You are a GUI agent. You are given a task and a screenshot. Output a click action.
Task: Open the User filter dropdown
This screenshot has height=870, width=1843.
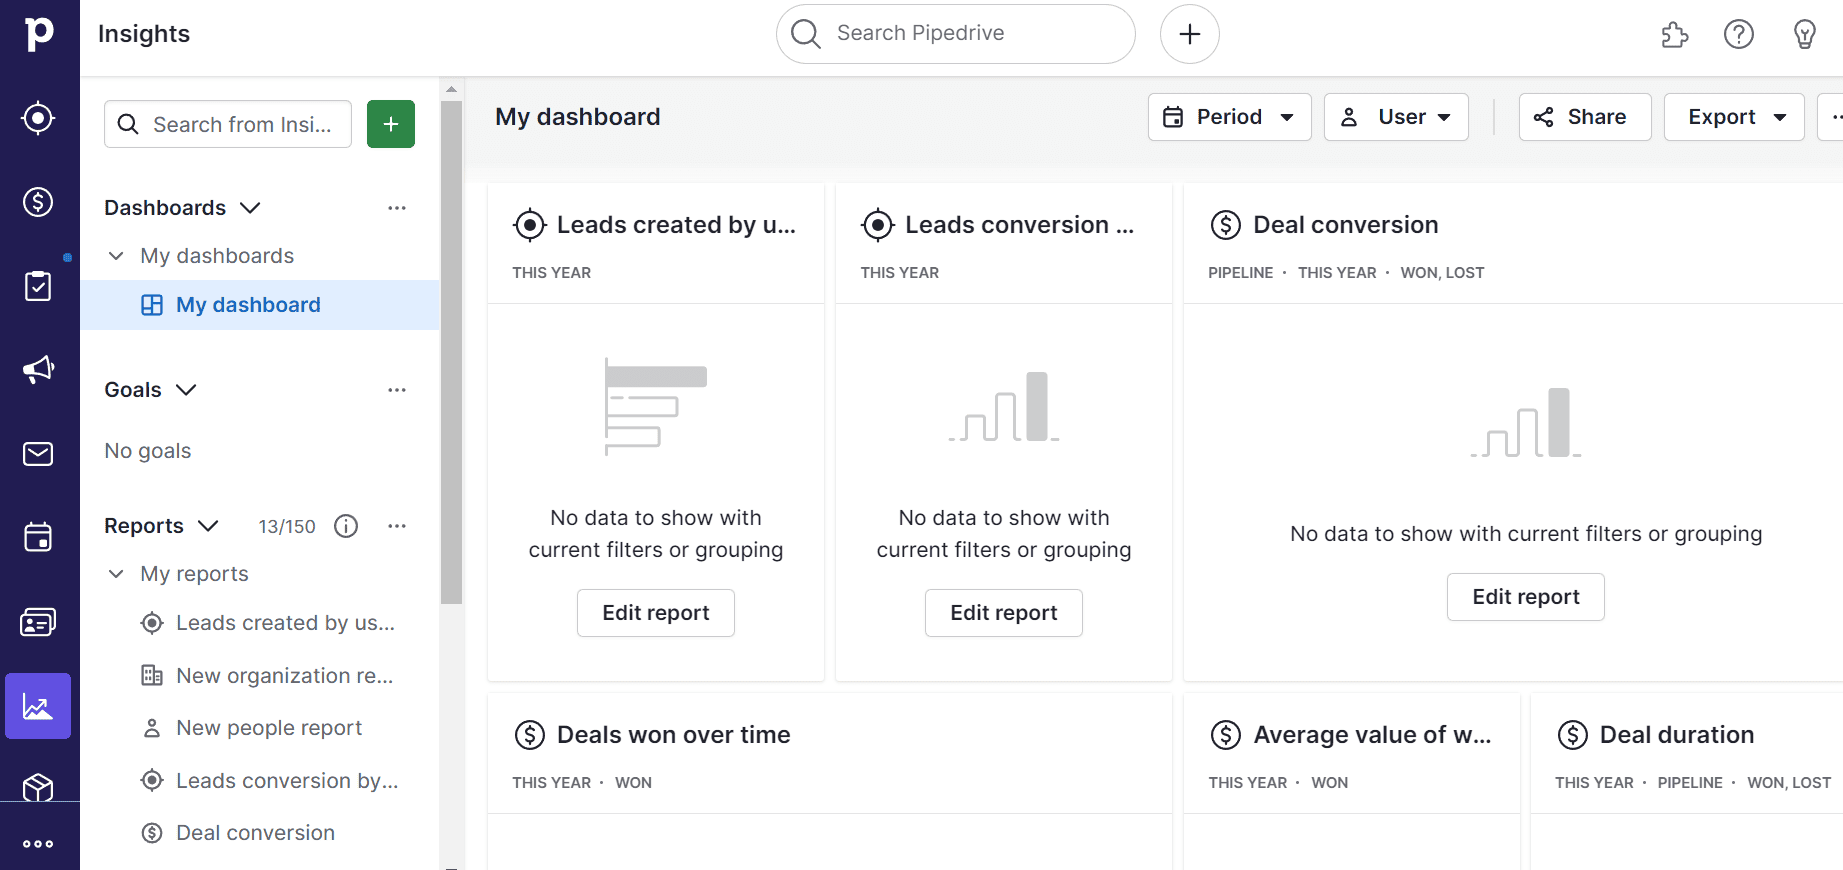1396,117
